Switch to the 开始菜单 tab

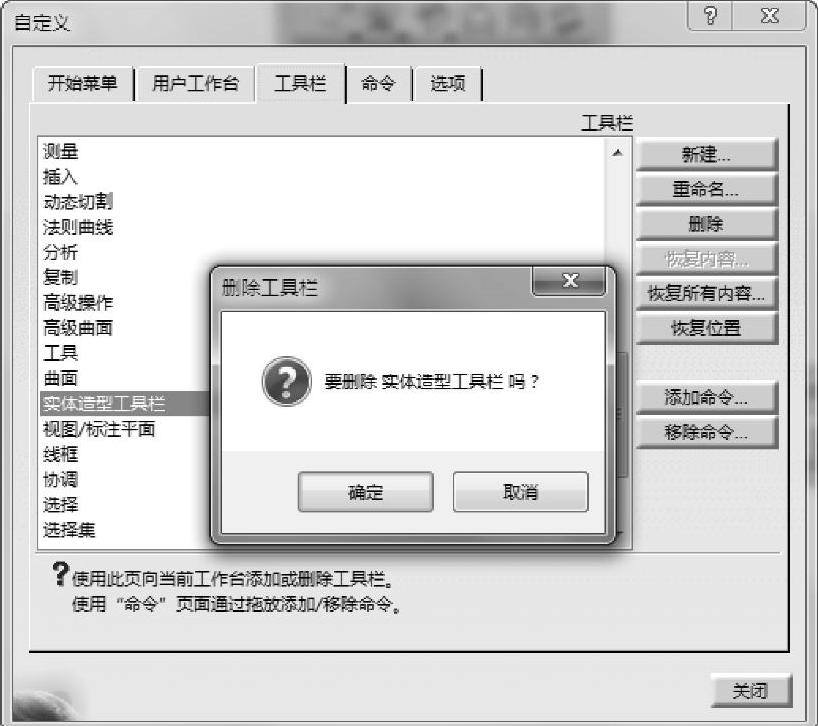(82, 83)
